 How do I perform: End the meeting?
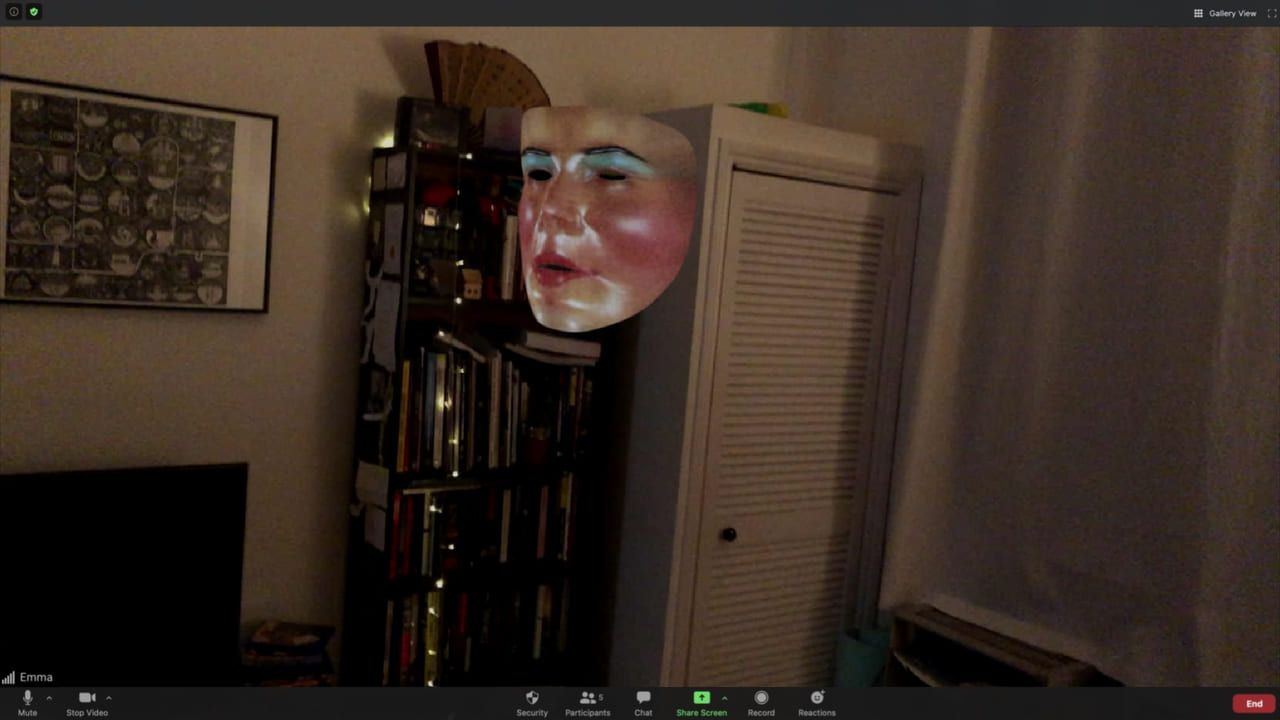pyautogui.click(x=1254, y=703)
